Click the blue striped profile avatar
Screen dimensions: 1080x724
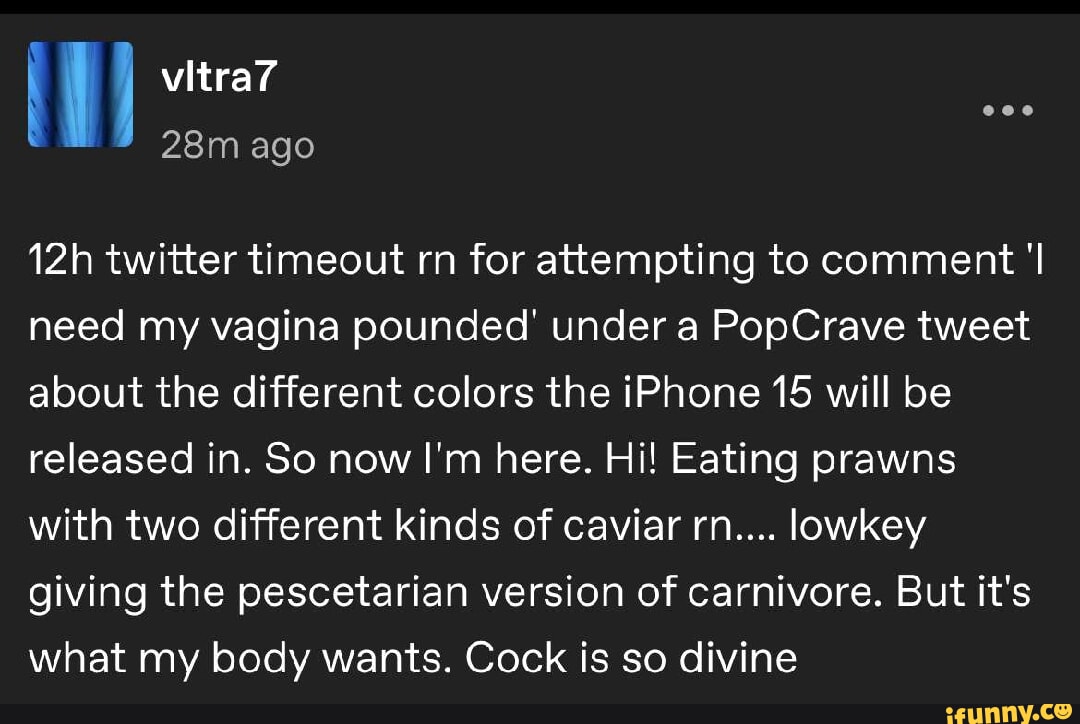81,94
